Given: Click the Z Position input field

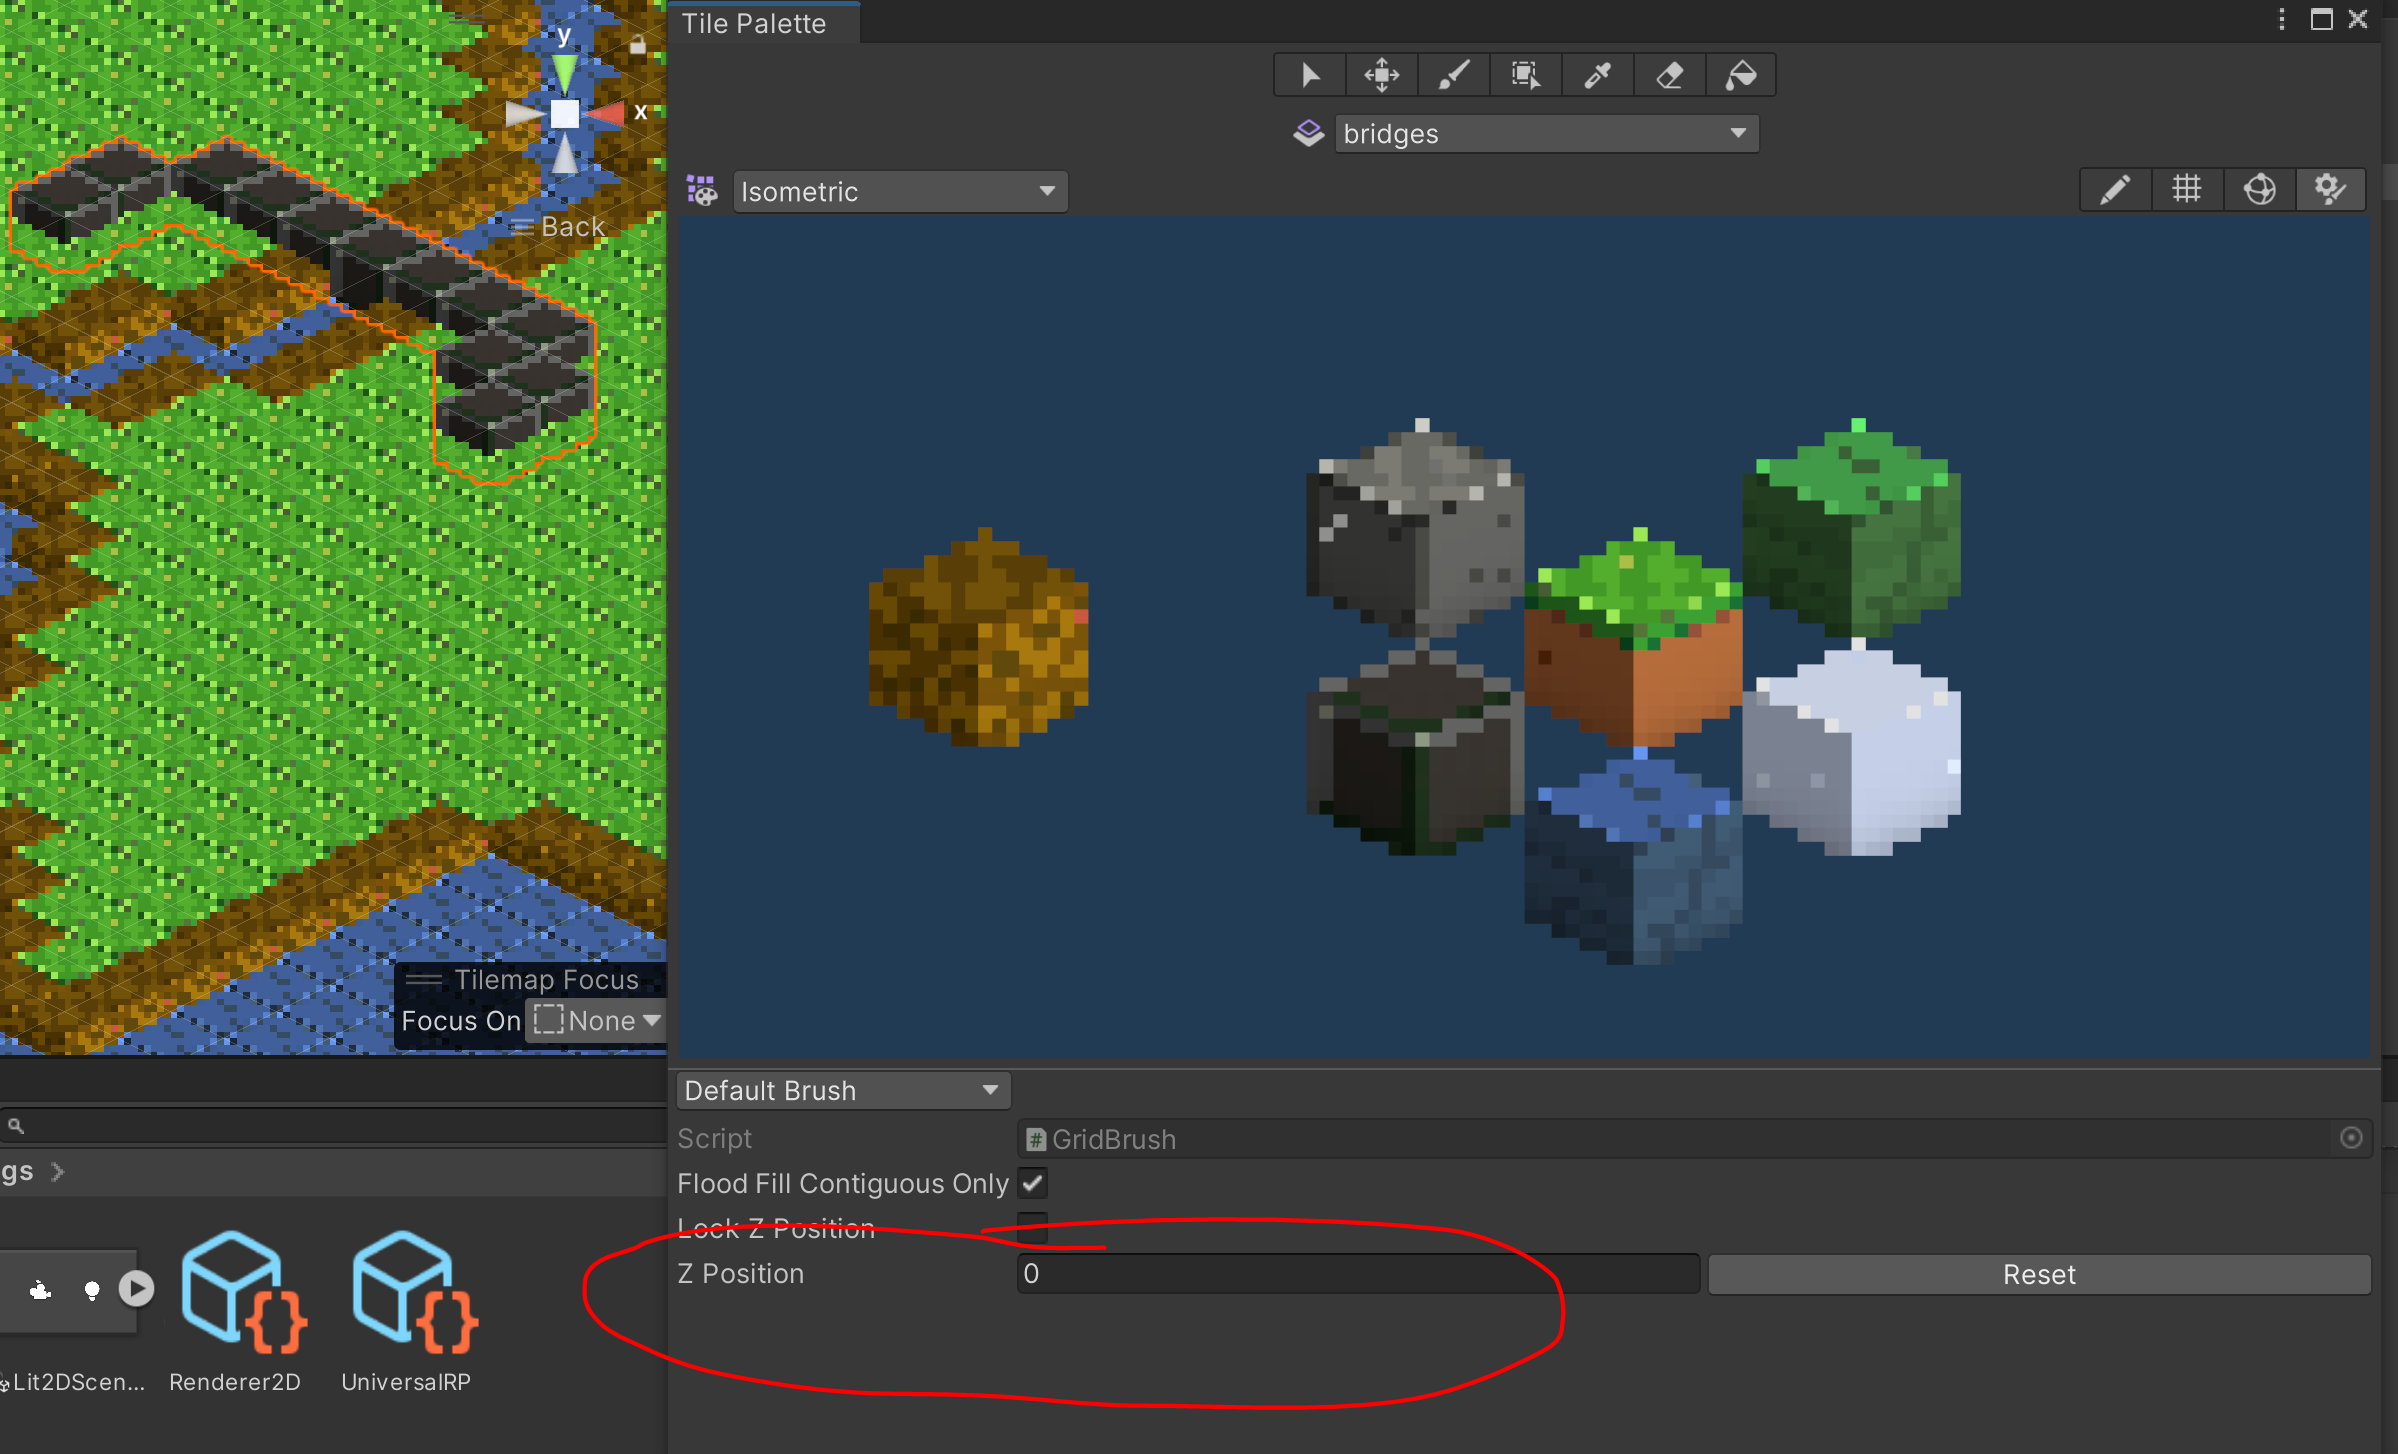Looking at the screenshot, I should click(1357, 1274).
